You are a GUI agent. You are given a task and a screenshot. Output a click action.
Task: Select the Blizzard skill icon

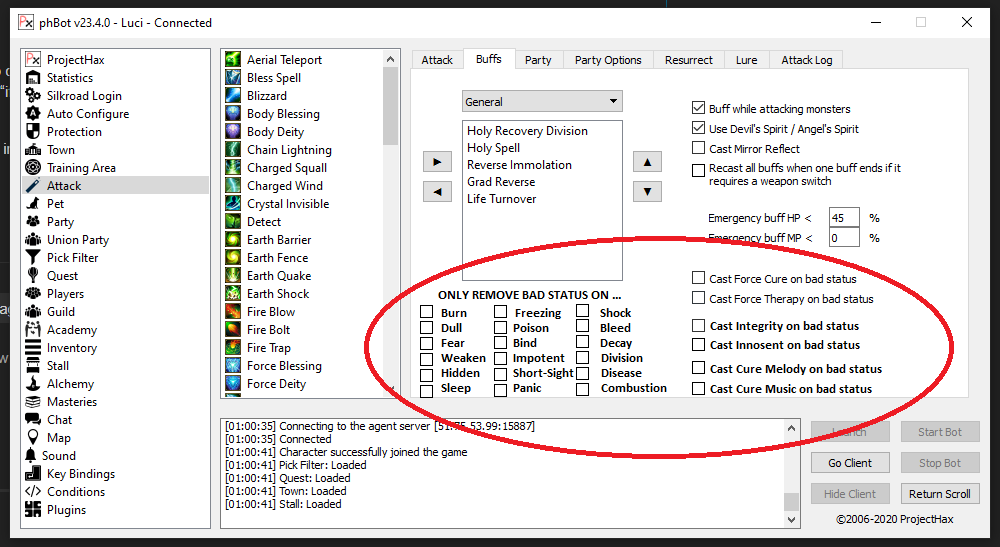point(233,96)
